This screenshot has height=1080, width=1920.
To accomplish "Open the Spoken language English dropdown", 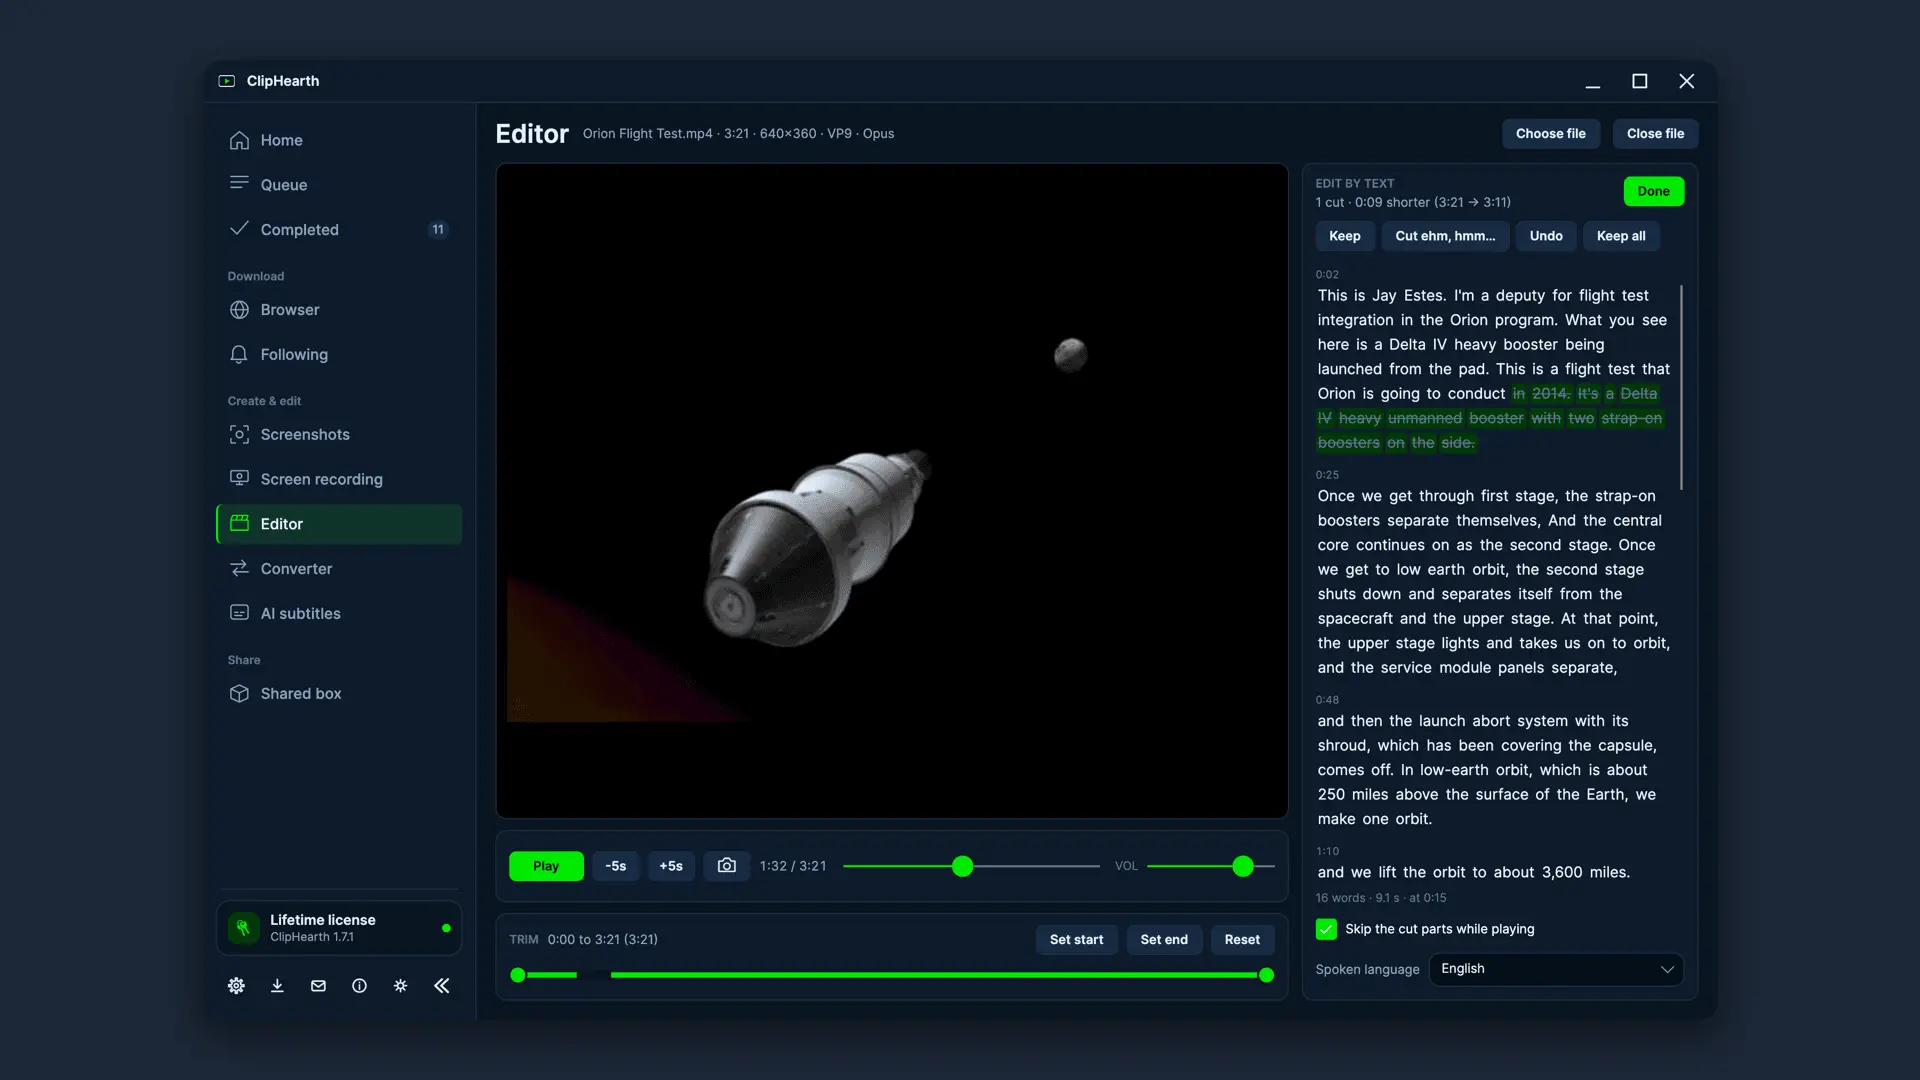I will point(1556,969).
